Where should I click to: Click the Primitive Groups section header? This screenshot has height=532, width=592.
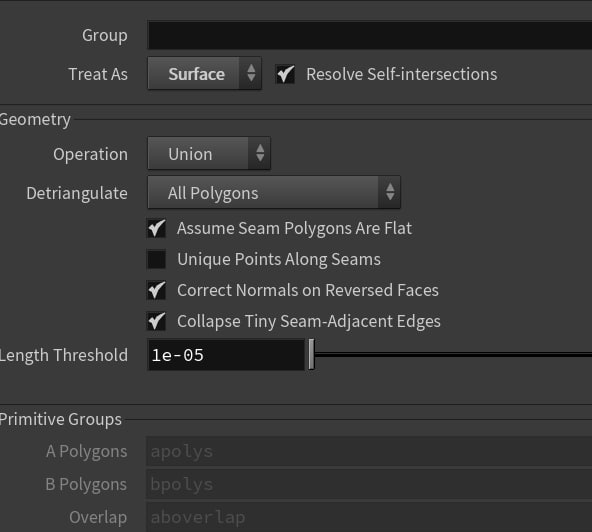(x=60, y=419)
